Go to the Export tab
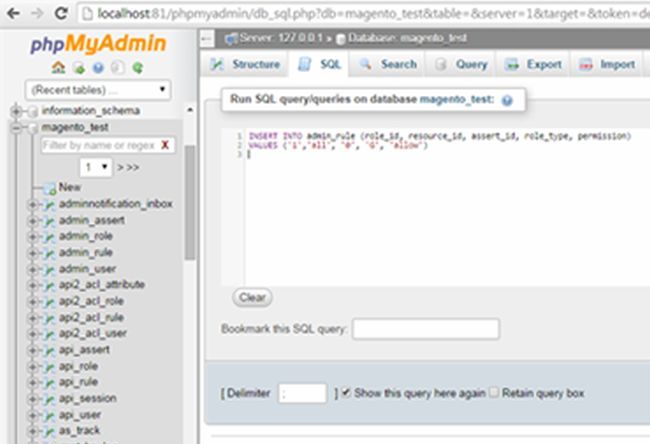The image size is (650, 444). pyautogui.click(x=533, y=64)
